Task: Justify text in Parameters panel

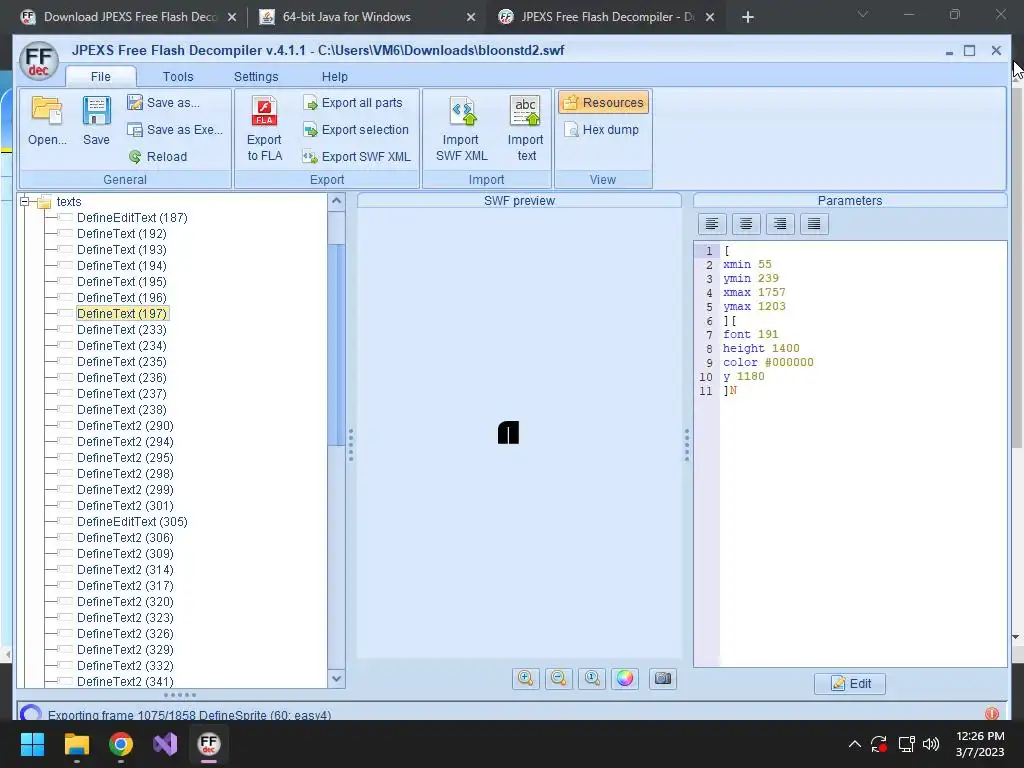Action: pos(814,224)
